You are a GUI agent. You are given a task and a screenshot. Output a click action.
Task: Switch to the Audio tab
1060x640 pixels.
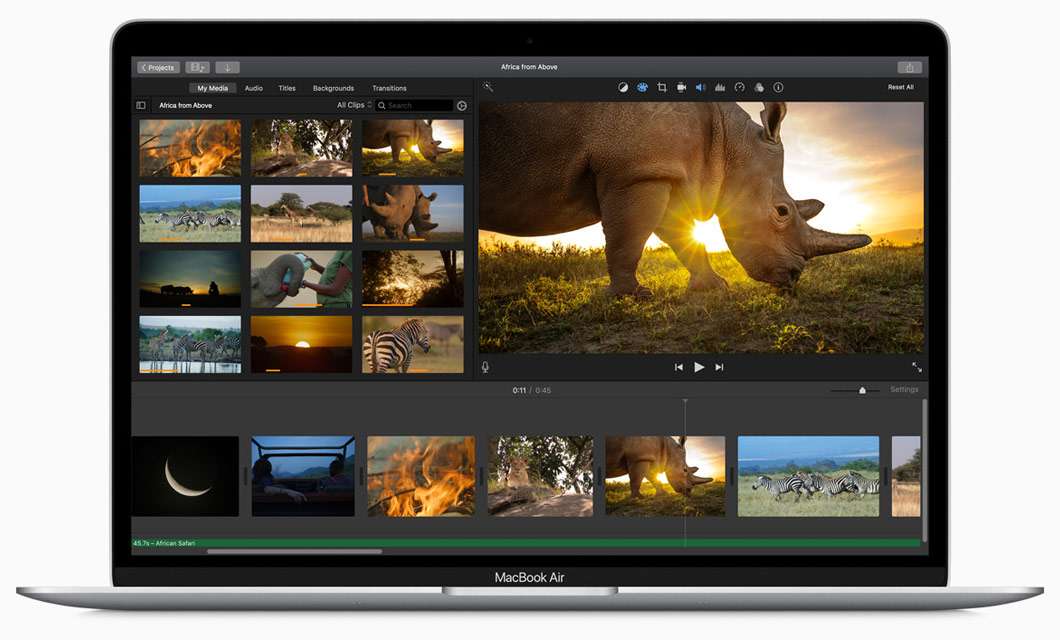[253, 87]
